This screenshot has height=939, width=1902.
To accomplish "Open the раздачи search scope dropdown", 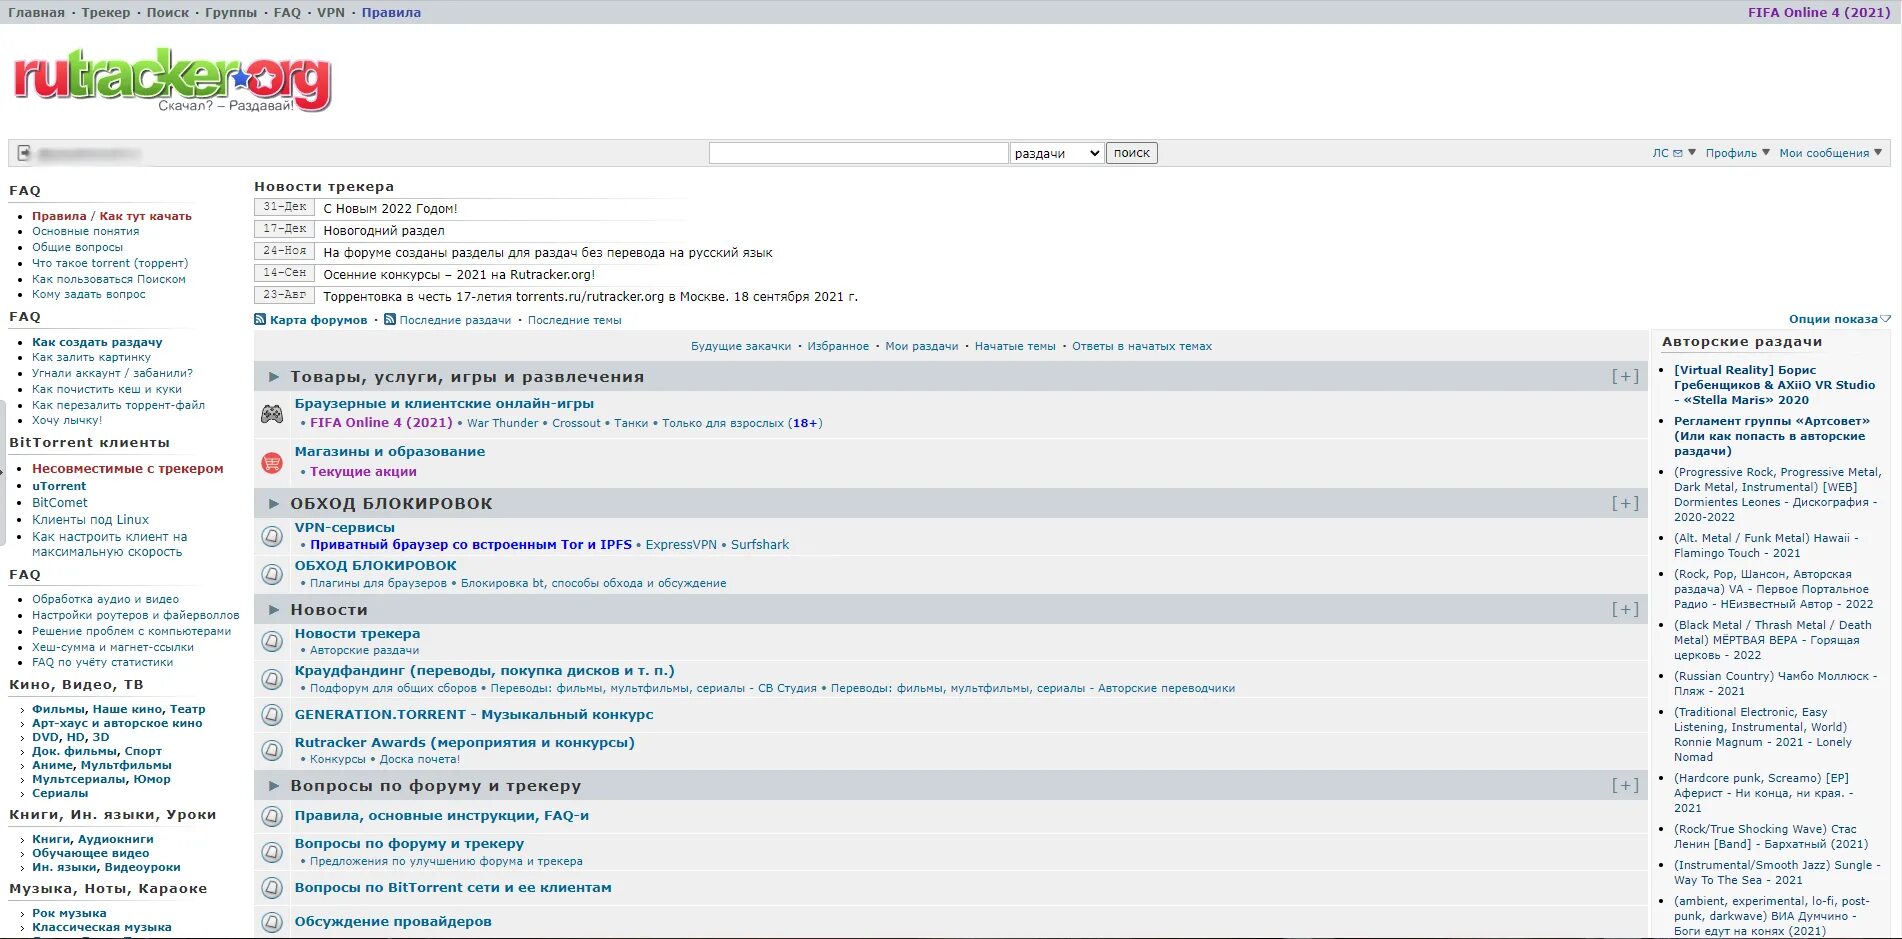I will click(1057, 153).
